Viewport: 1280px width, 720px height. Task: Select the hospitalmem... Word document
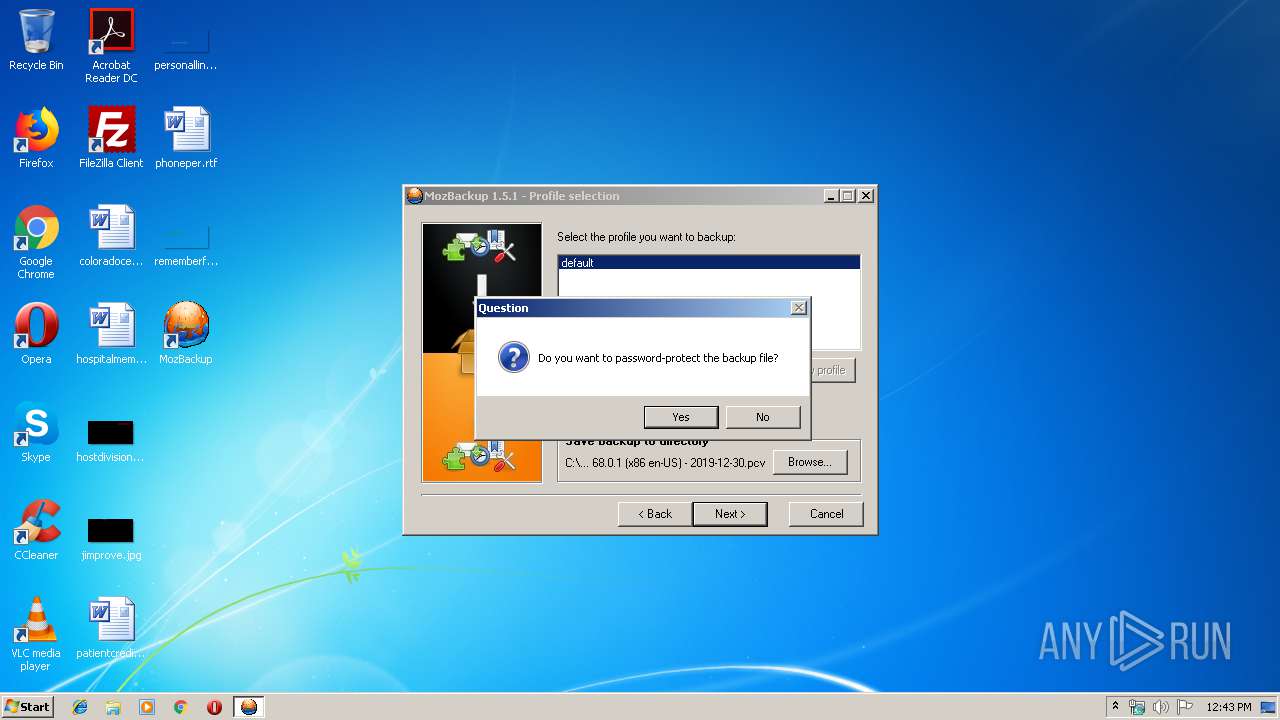point(111,334)
